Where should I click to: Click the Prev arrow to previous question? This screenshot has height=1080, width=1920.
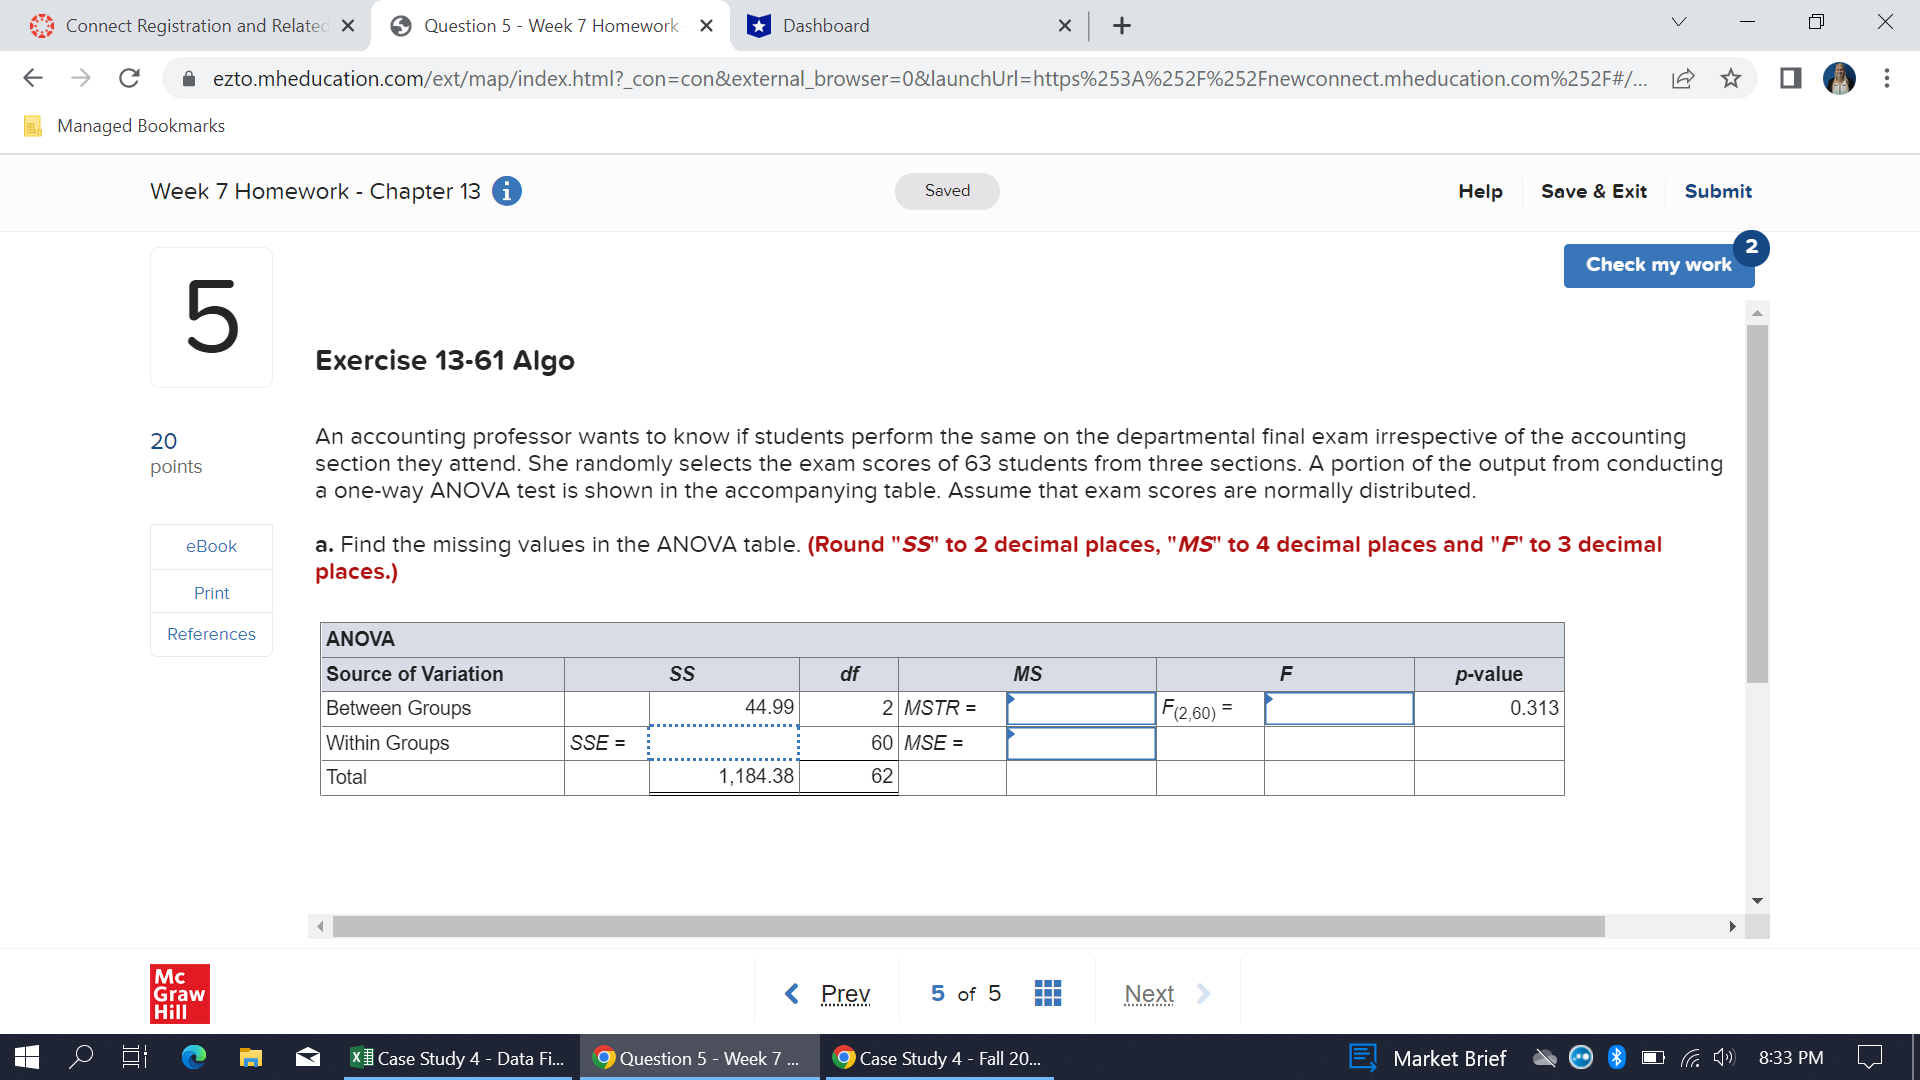coord(792,993)
